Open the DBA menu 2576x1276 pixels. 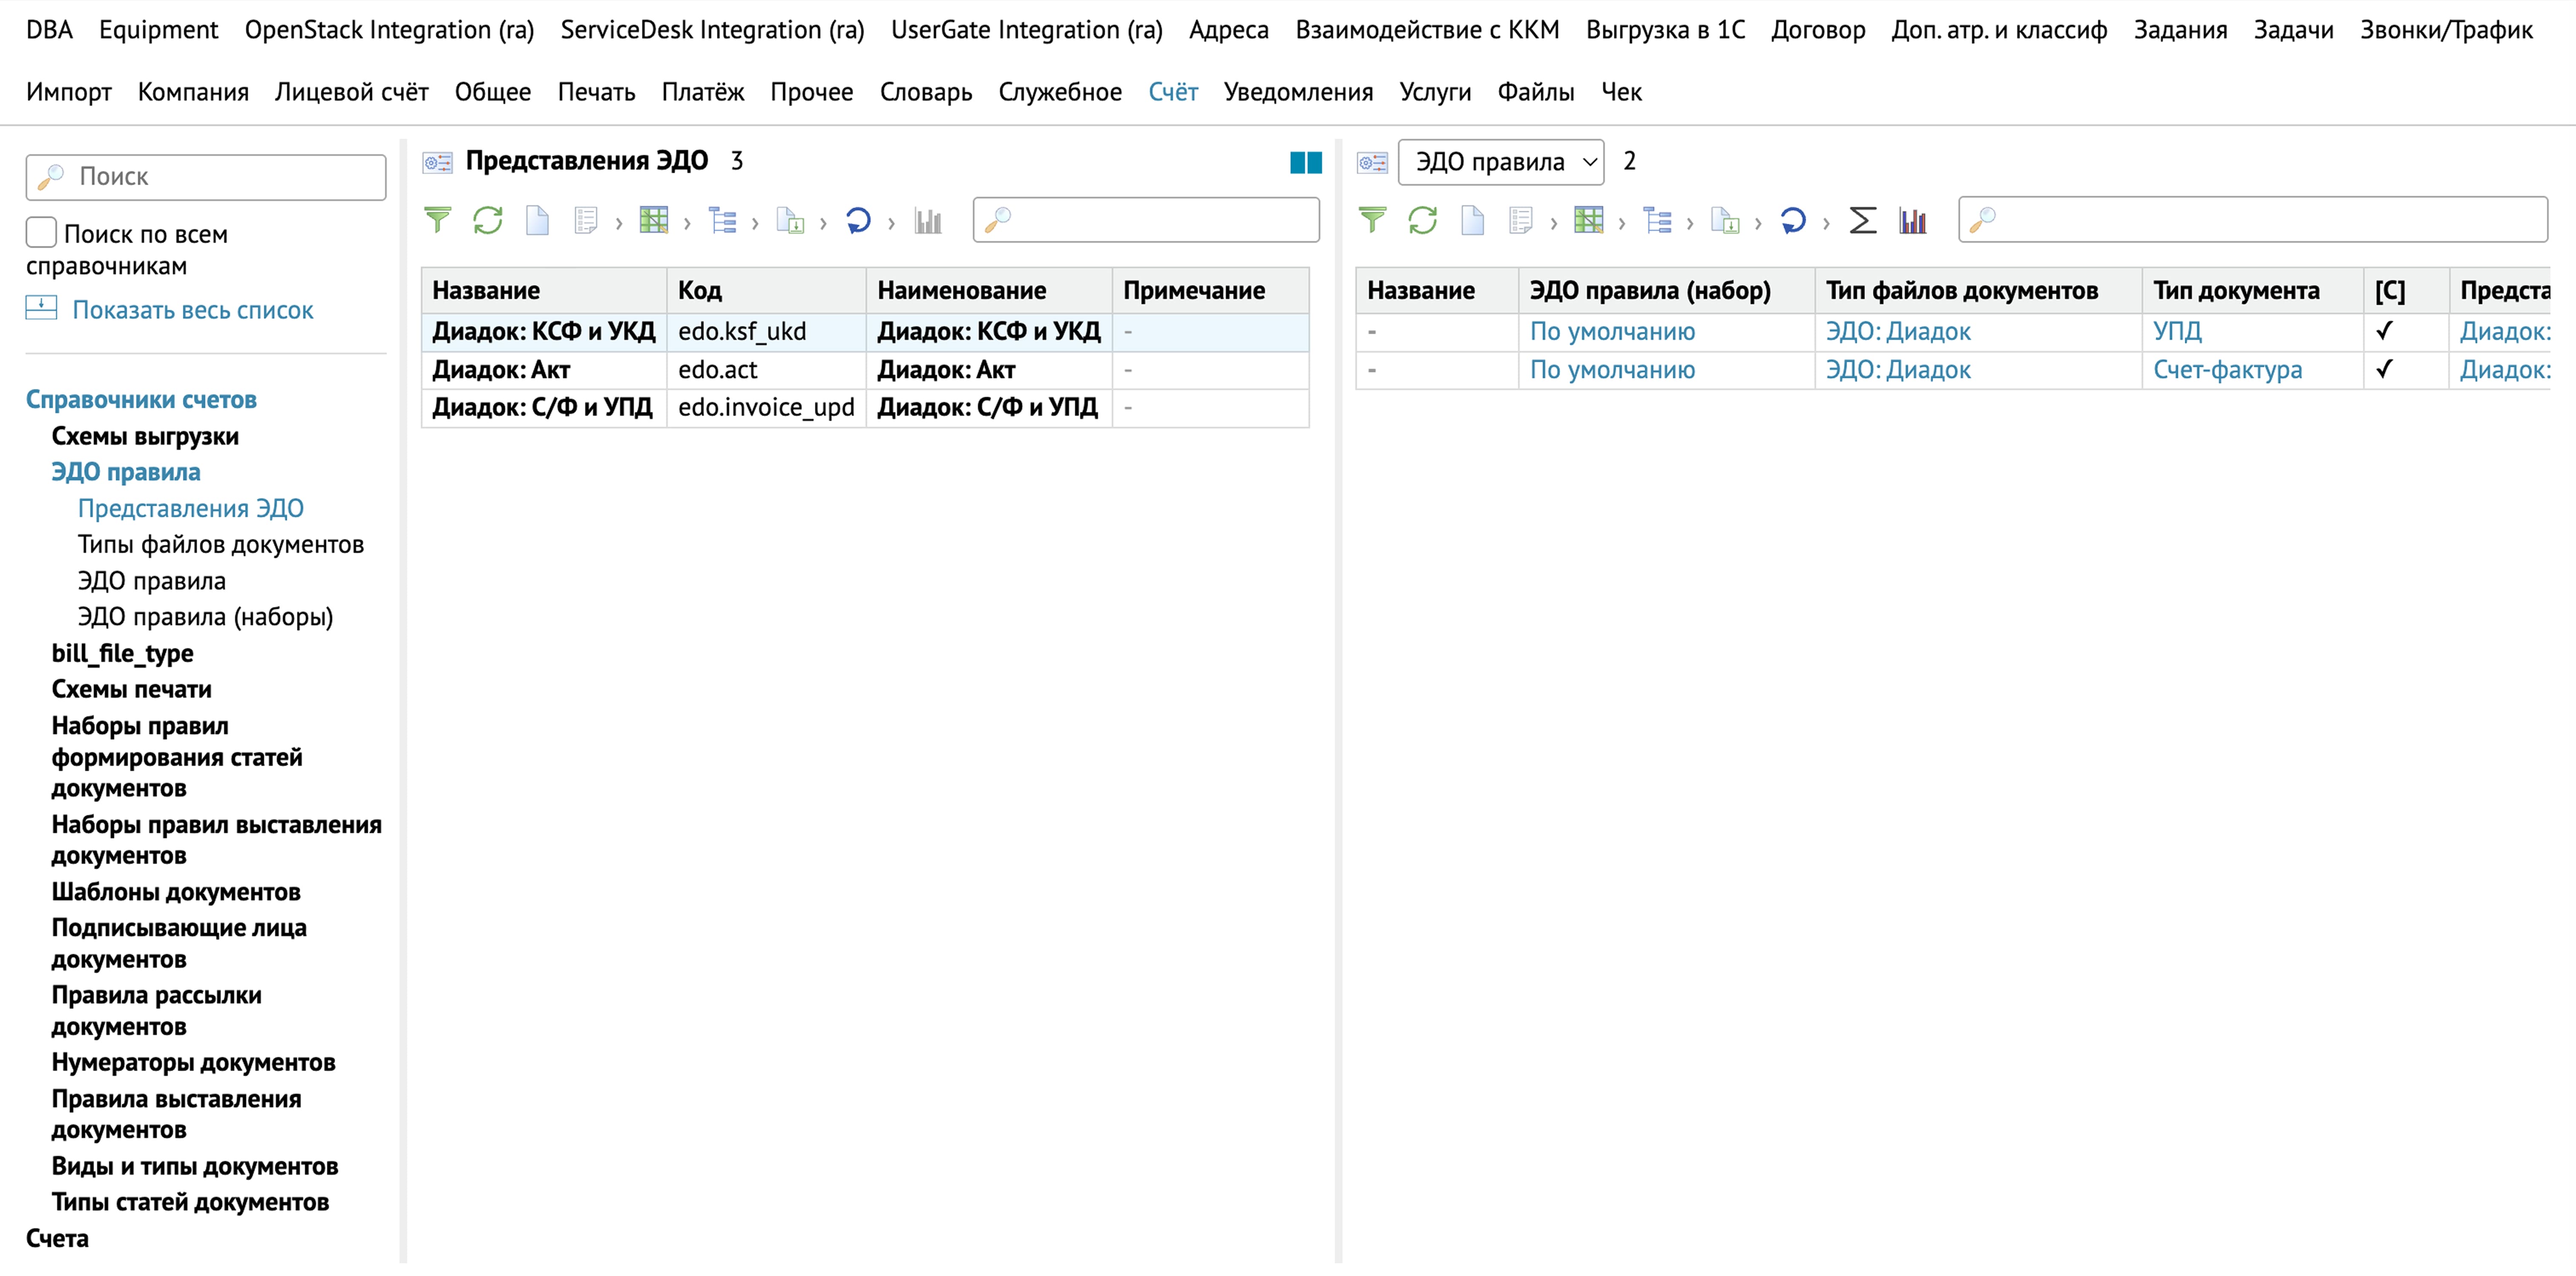pyautogui.click(x=49, y=30)
